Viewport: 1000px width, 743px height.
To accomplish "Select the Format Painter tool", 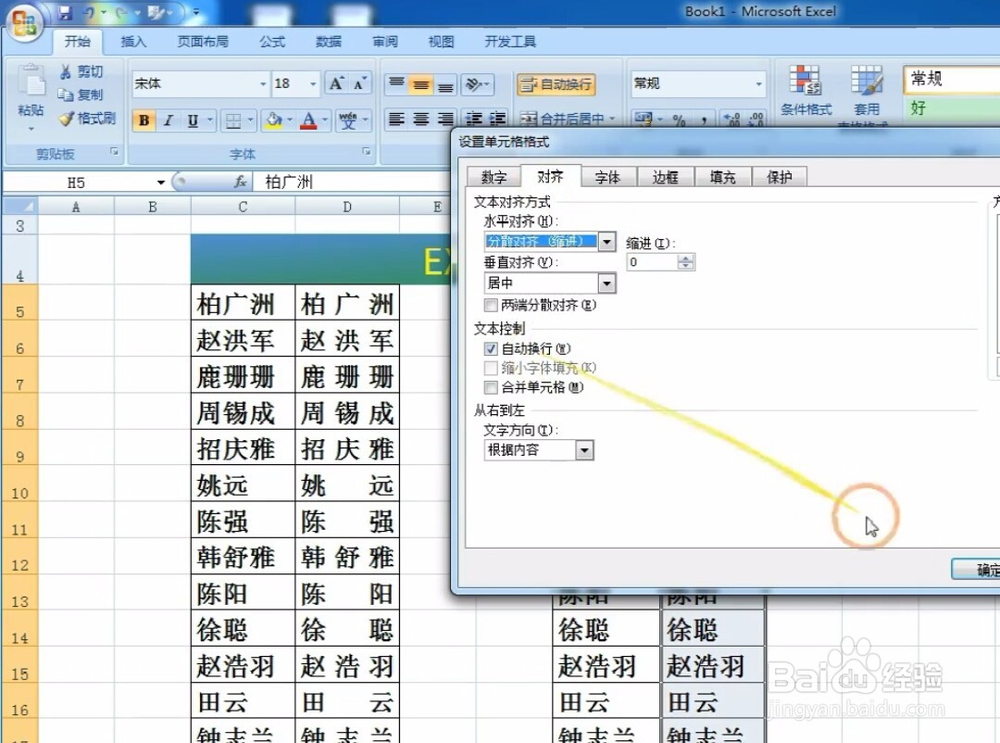I will (85, 118).
